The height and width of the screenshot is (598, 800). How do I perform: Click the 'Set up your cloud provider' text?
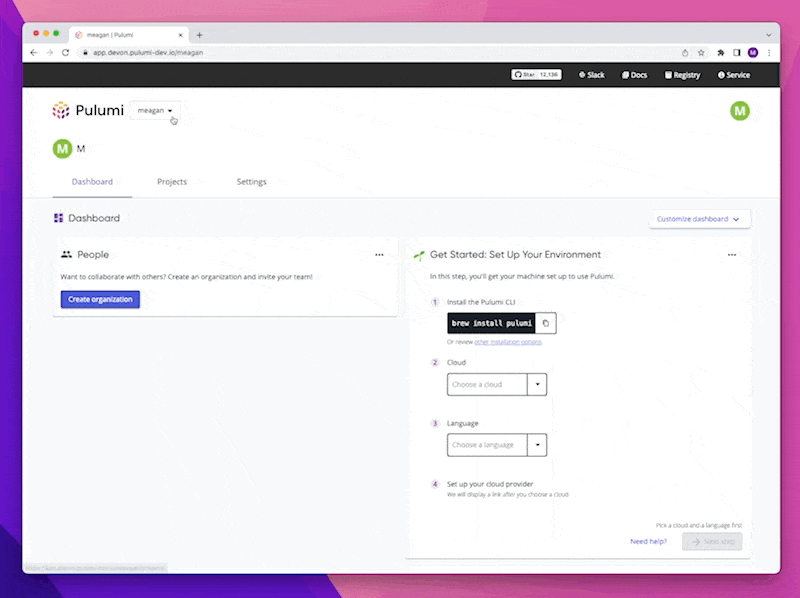[x=490, y=484]
